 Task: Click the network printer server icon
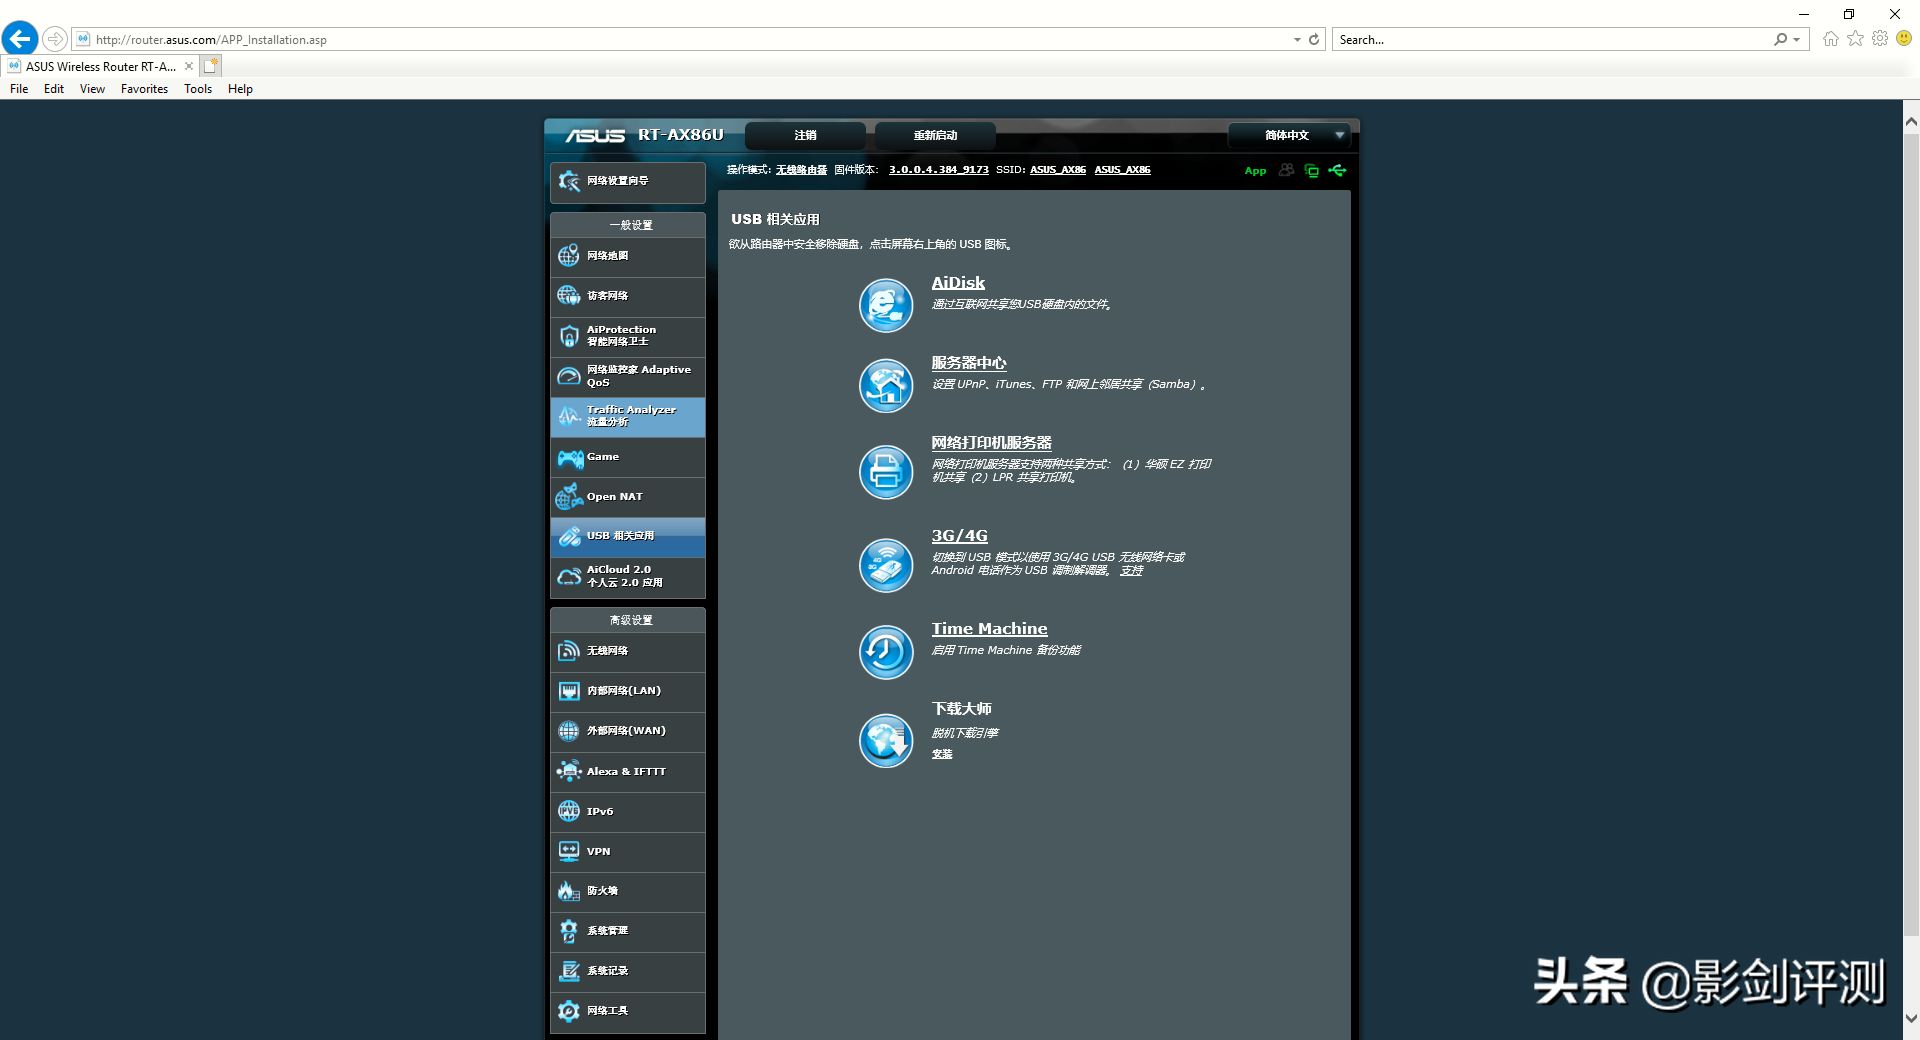click(886, 471)
